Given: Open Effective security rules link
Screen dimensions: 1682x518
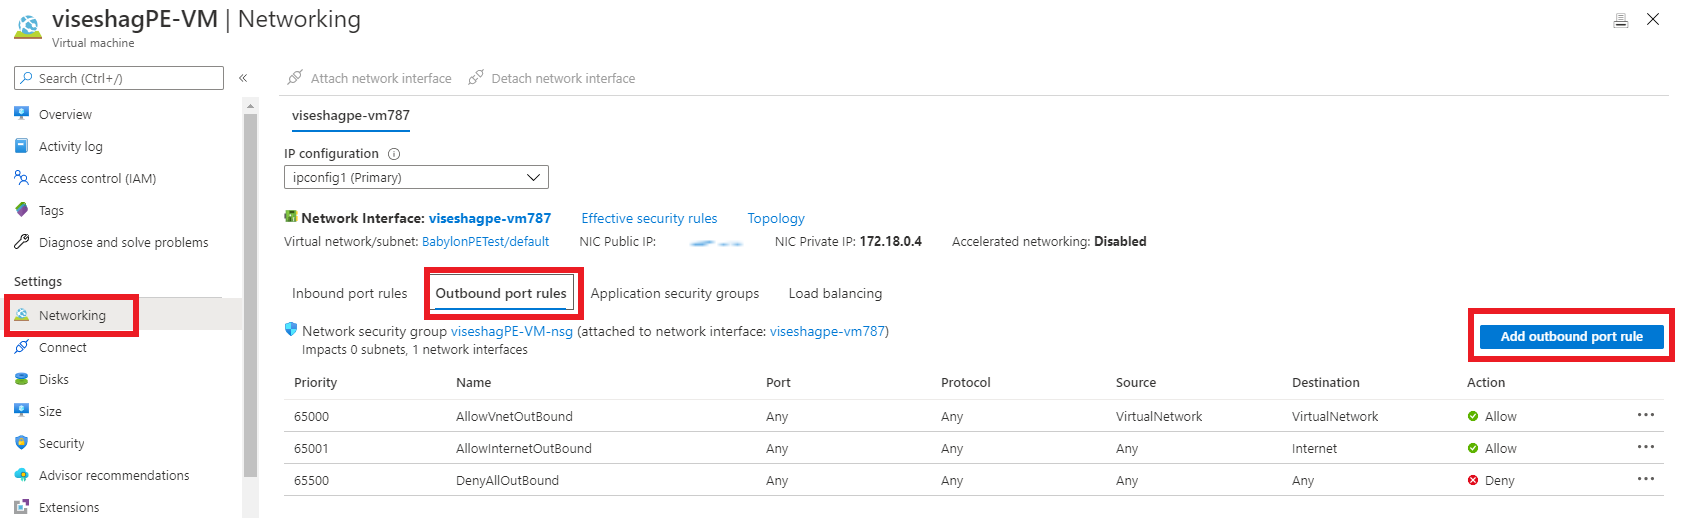Looking at the screenshot, I should point(649,218).
